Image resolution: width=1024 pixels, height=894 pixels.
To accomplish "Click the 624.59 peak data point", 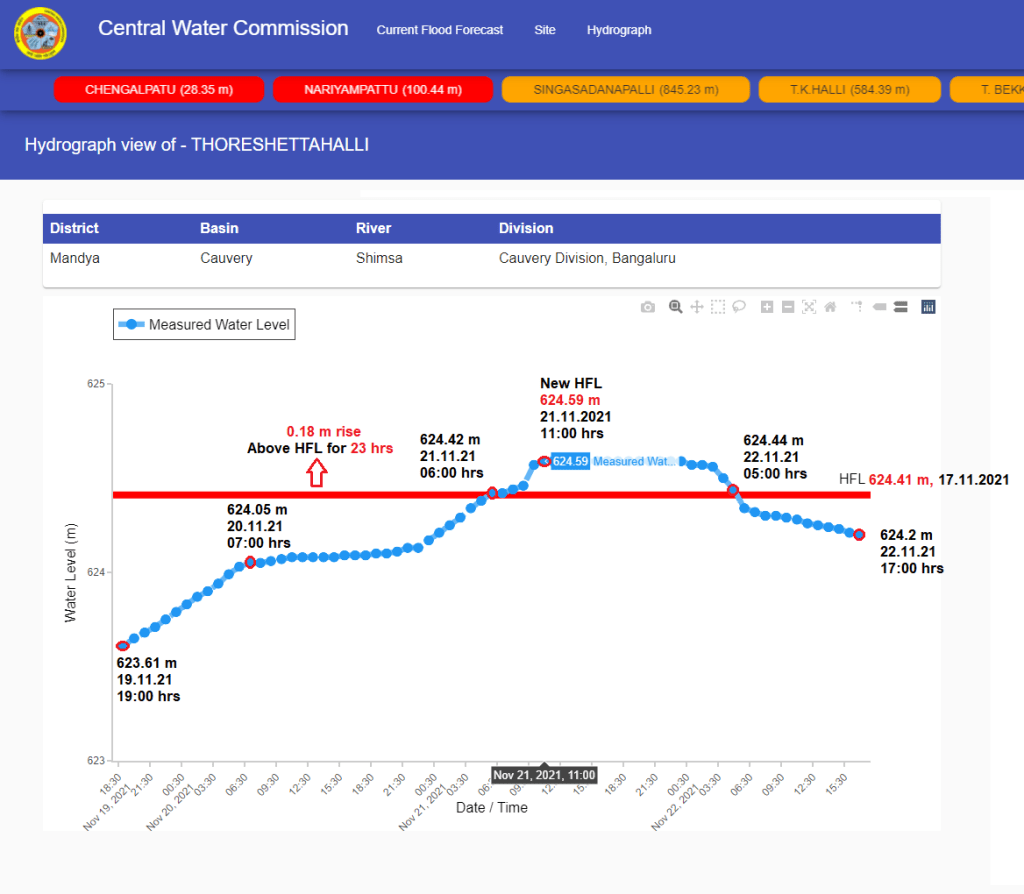I will tap(544, 461).
